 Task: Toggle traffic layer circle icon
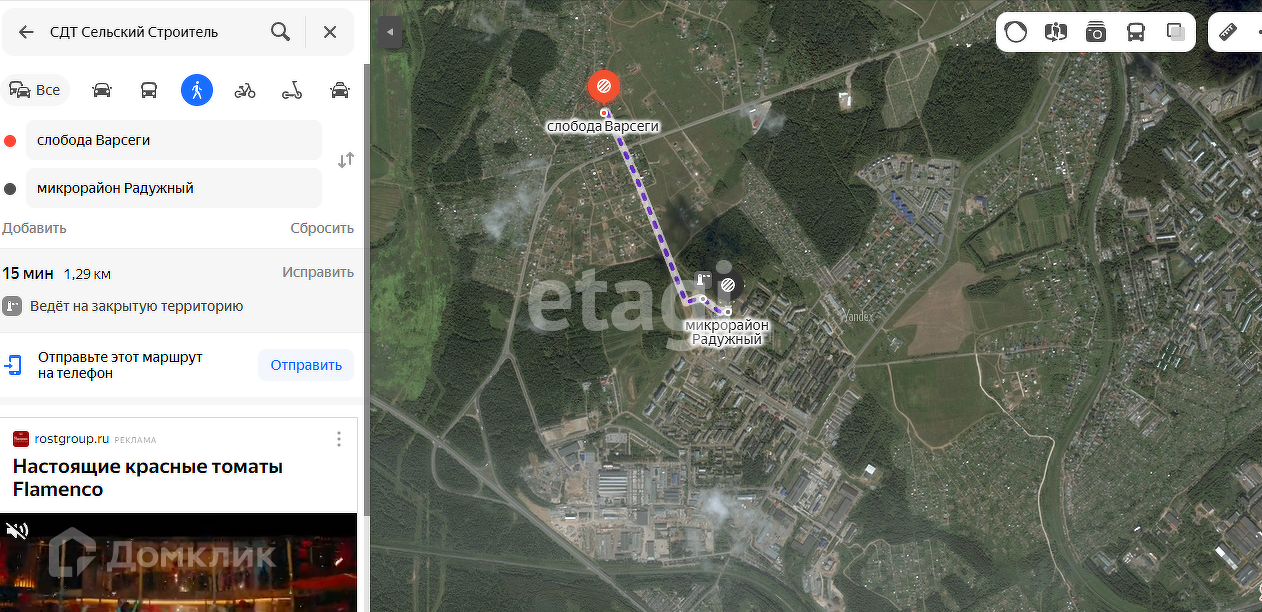coord(1015,32)
